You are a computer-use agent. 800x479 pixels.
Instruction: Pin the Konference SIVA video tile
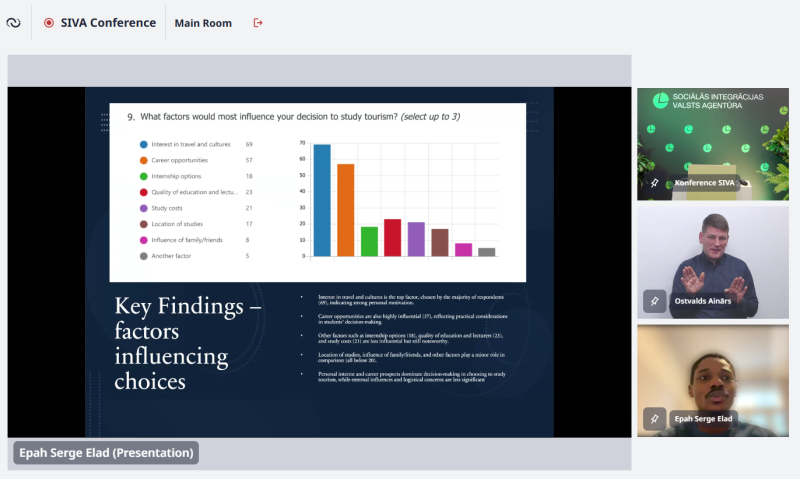pyautogui.click(x=654, y=183)
